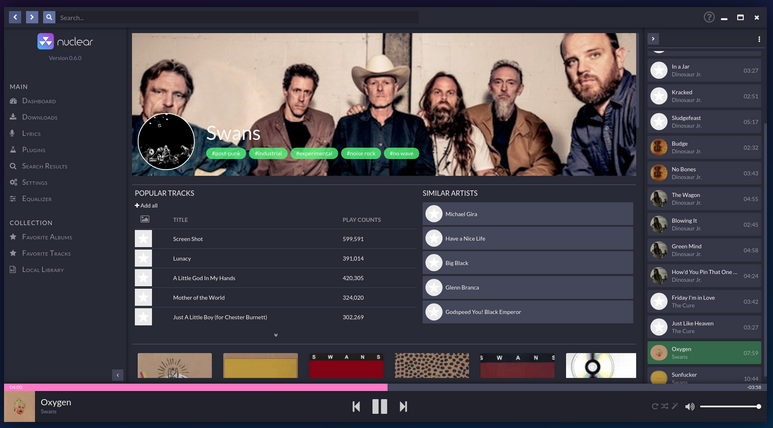The image size is (773, 428).
Task: Go back with the left arrow button
Action: pyautogui.click(x=15, y=17)
